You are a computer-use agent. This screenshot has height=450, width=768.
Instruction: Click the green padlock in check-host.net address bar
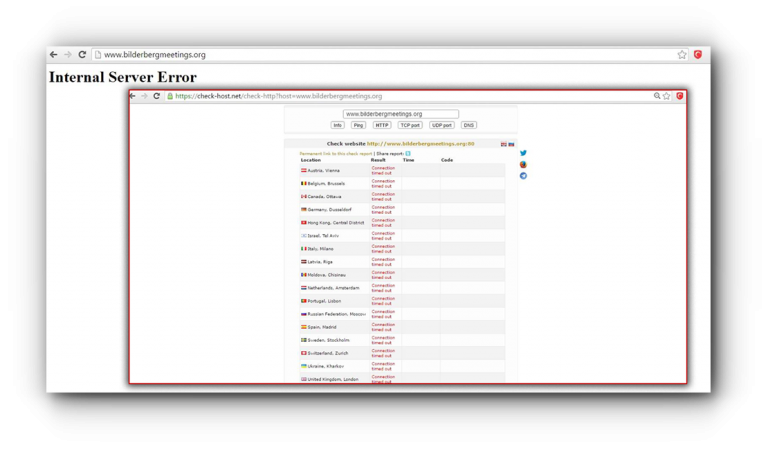point(170,96)
